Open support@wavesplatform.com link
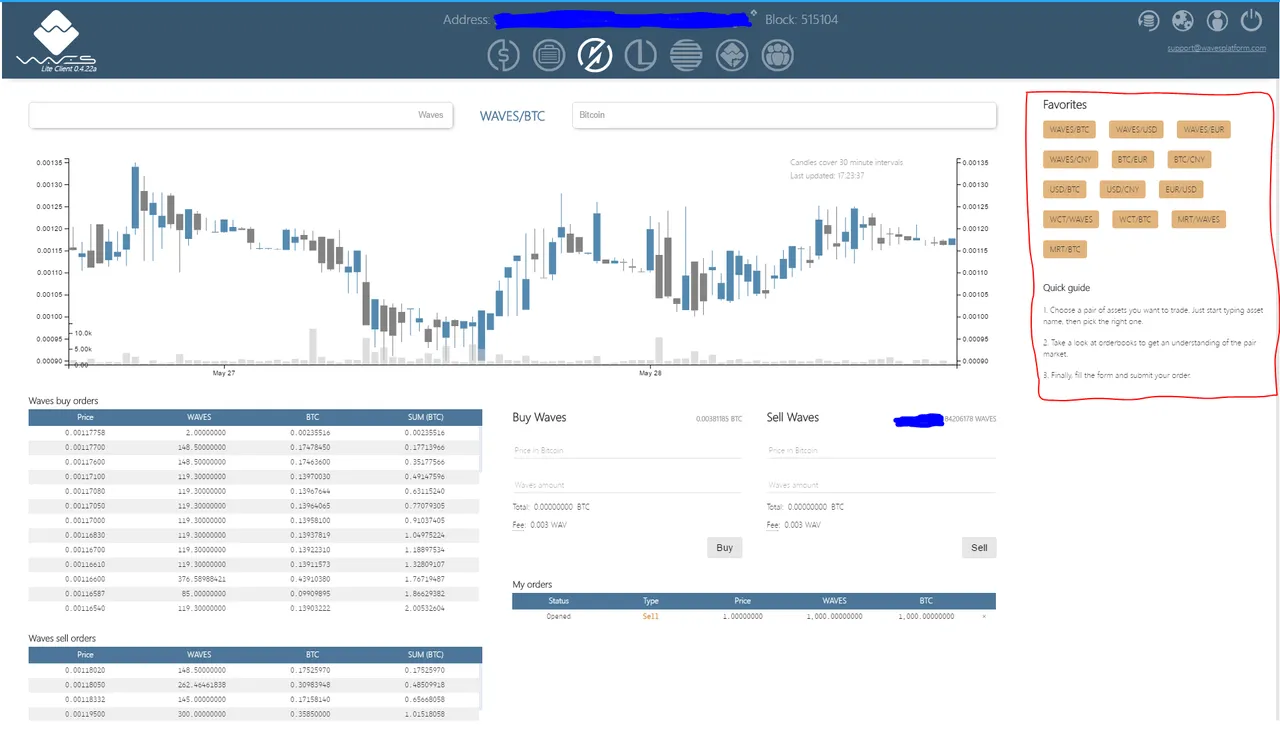1280x736 pixels. pyautogui.click(x=1216, y=48)
